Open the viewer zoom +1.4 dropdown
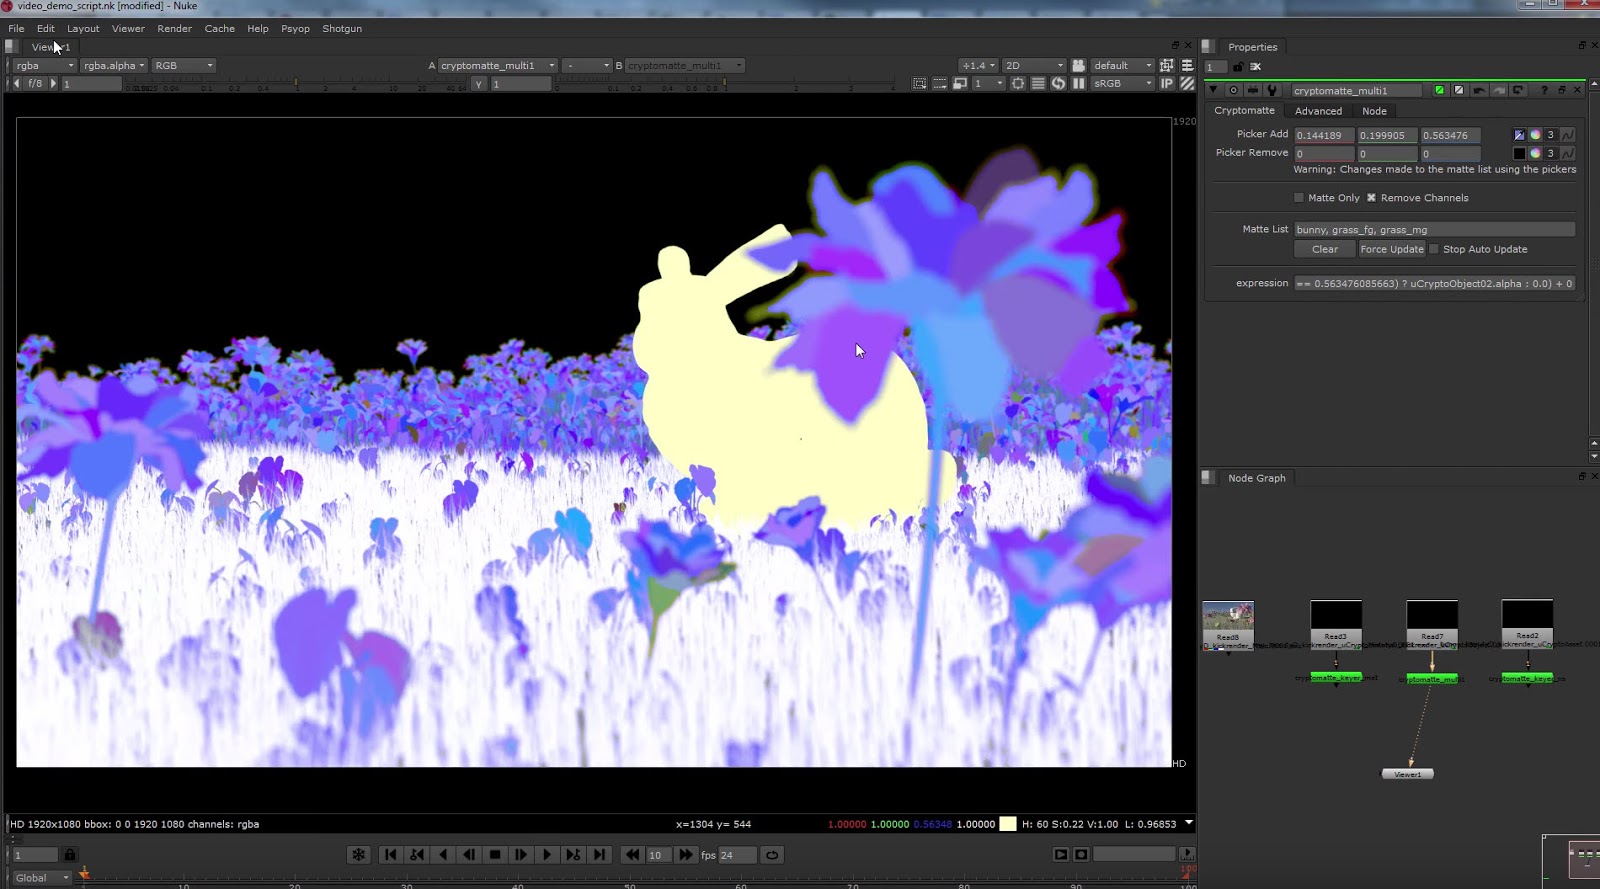This screenshot has height=889, width=1600. [x=978, y=65]
